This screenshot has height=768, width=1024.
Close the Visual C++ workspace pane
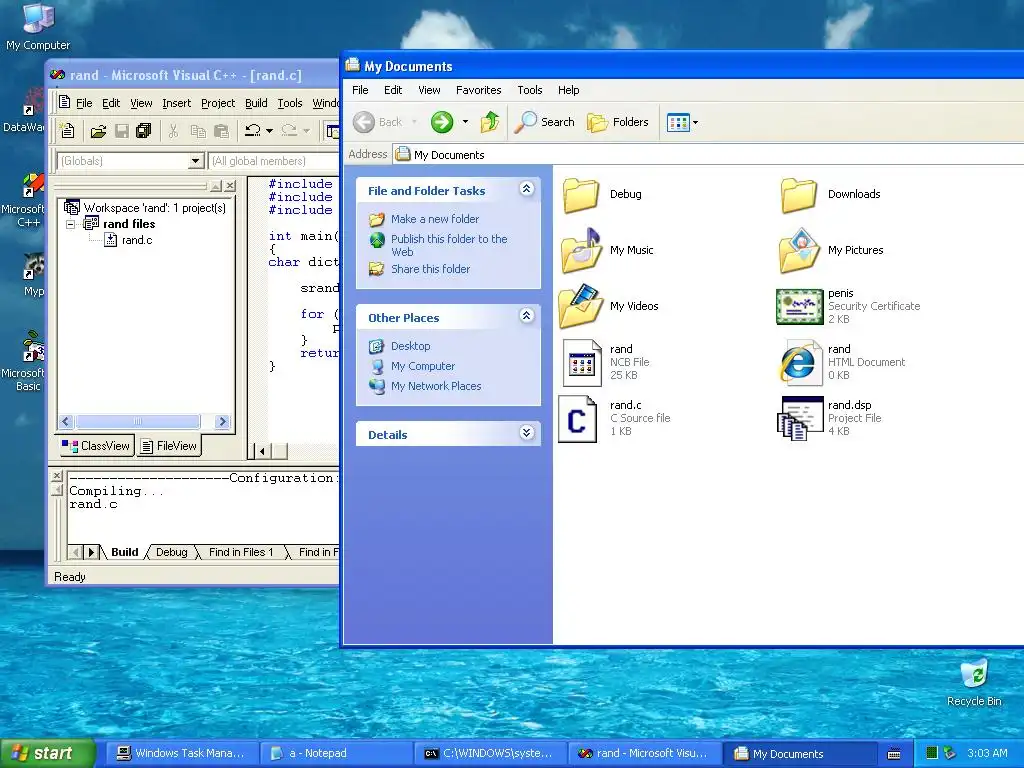230,186
